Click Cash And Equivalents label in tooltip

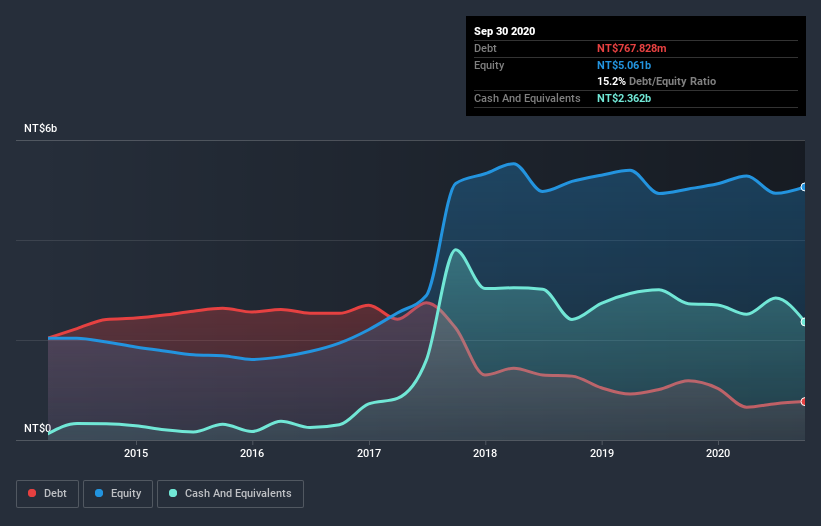(x=527, y=98)
